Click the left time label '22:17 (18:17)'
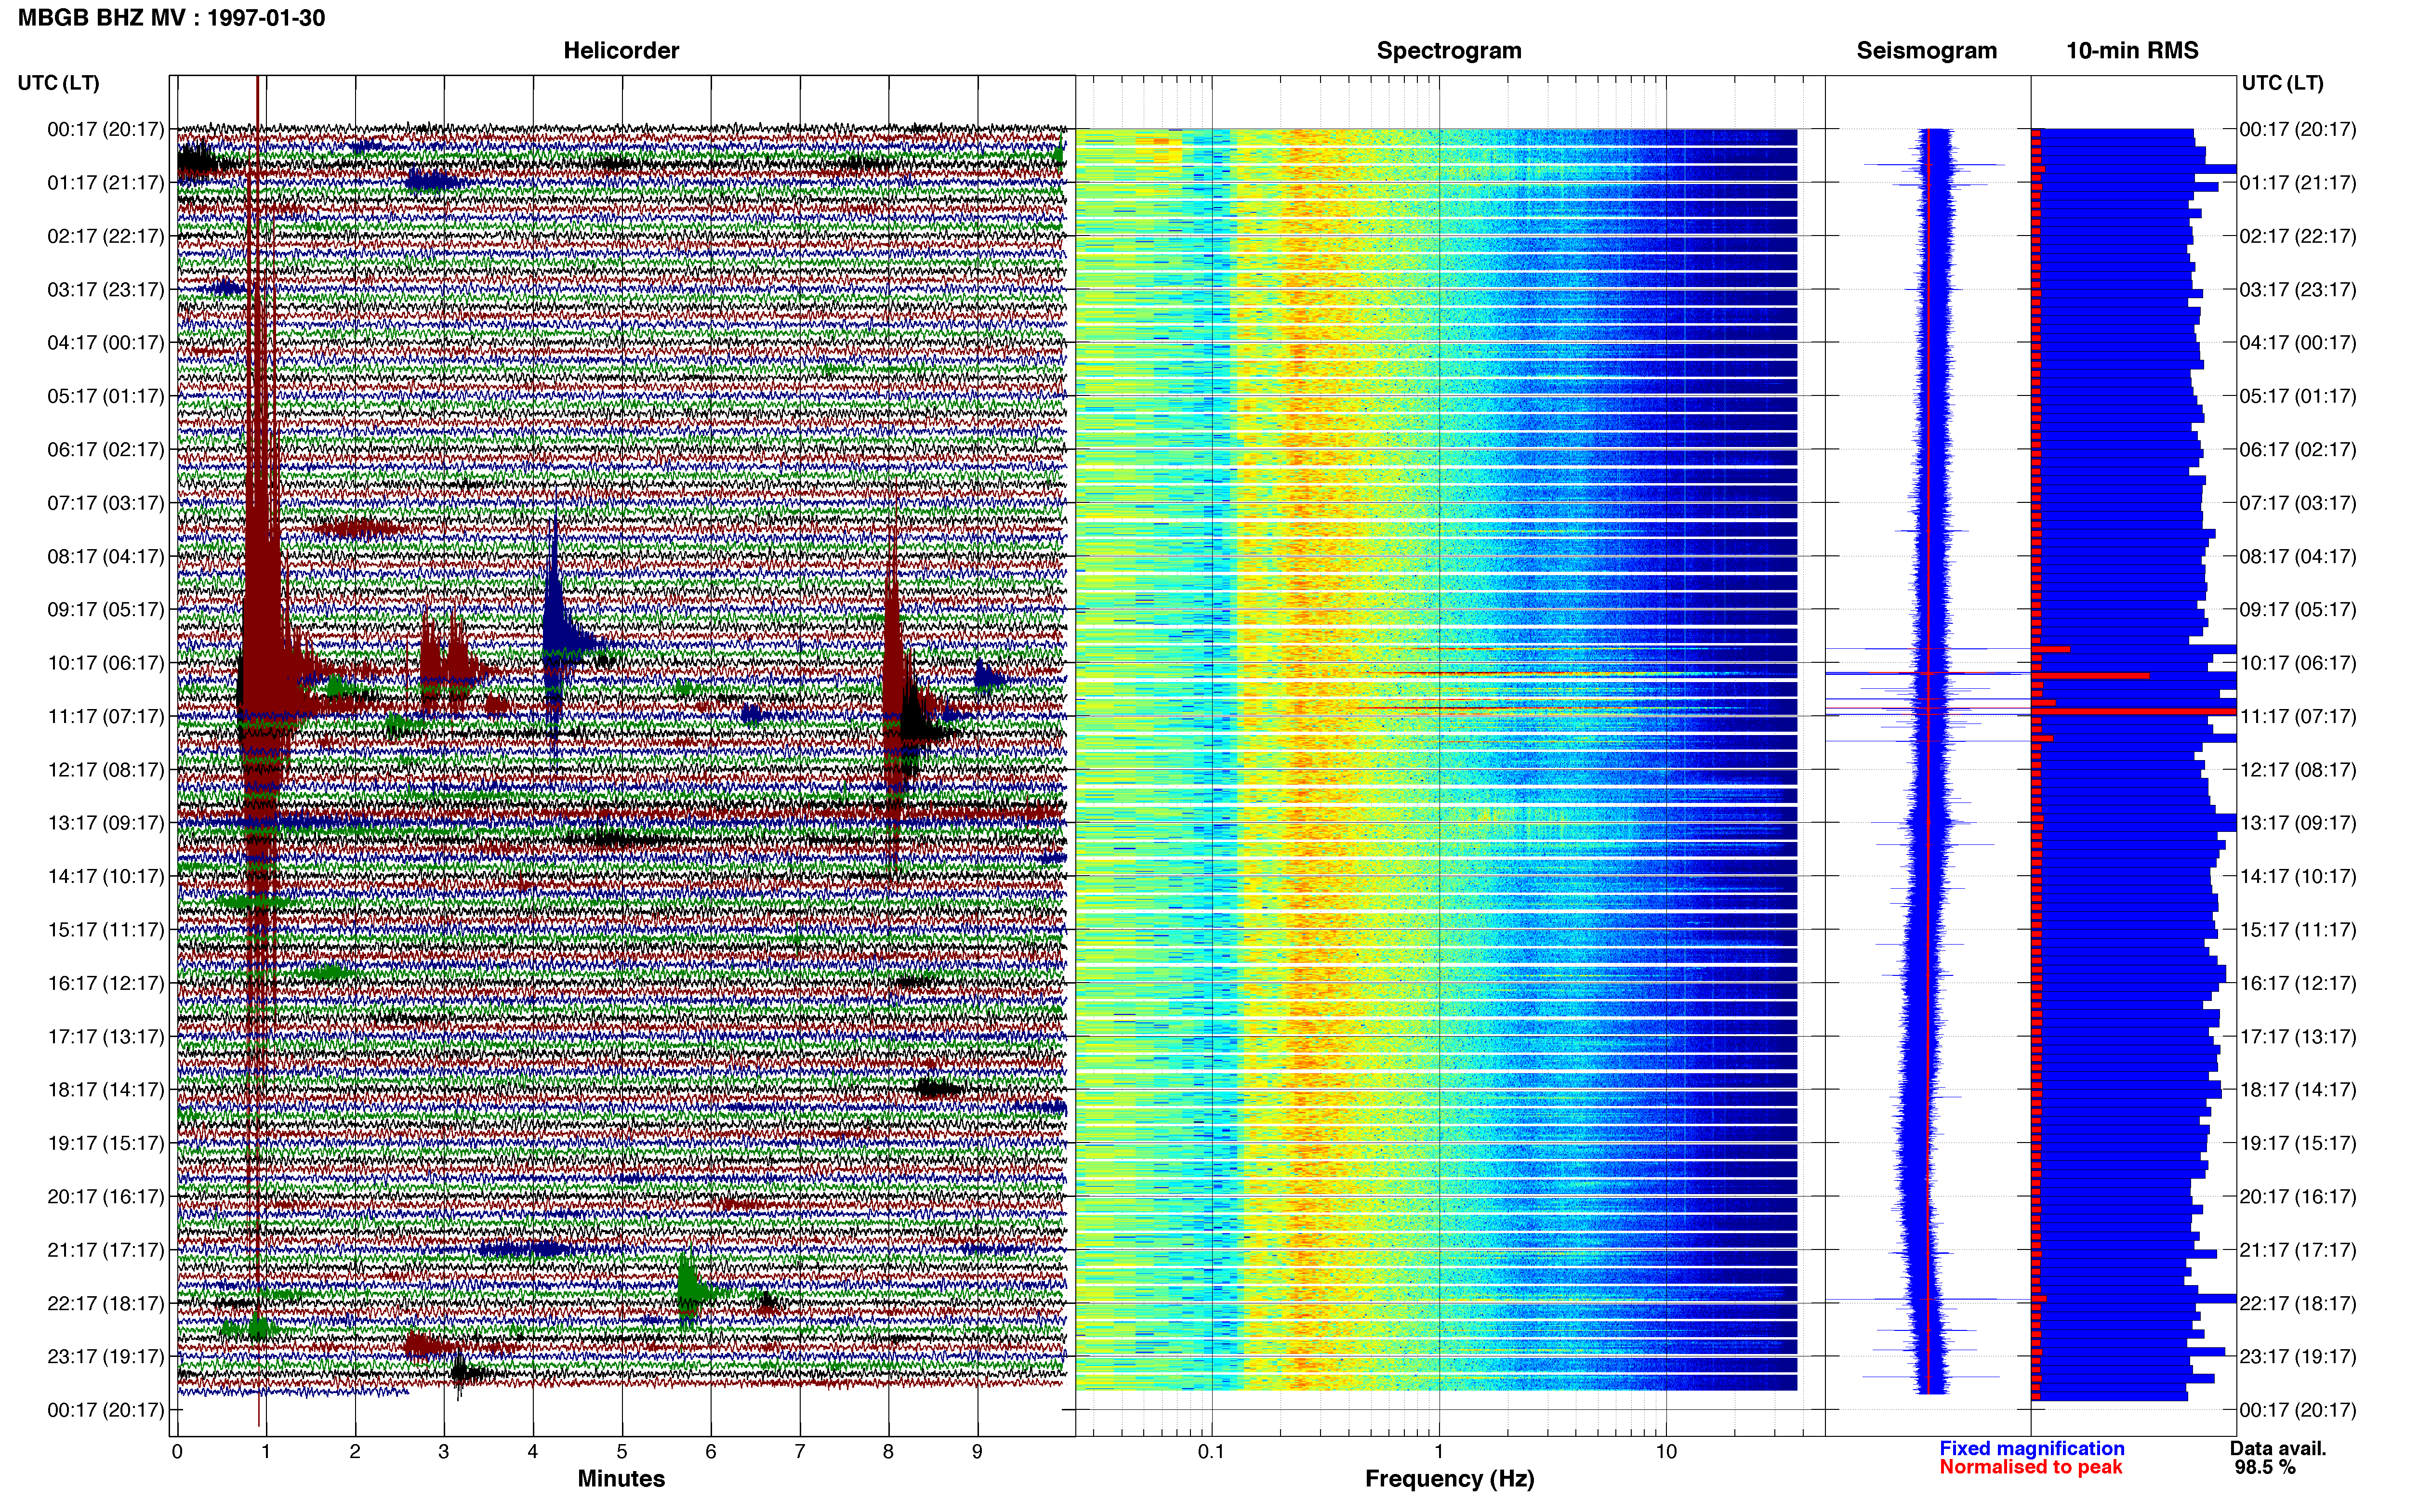The image size is (2418, 1512). click(x=106, y=1303)
